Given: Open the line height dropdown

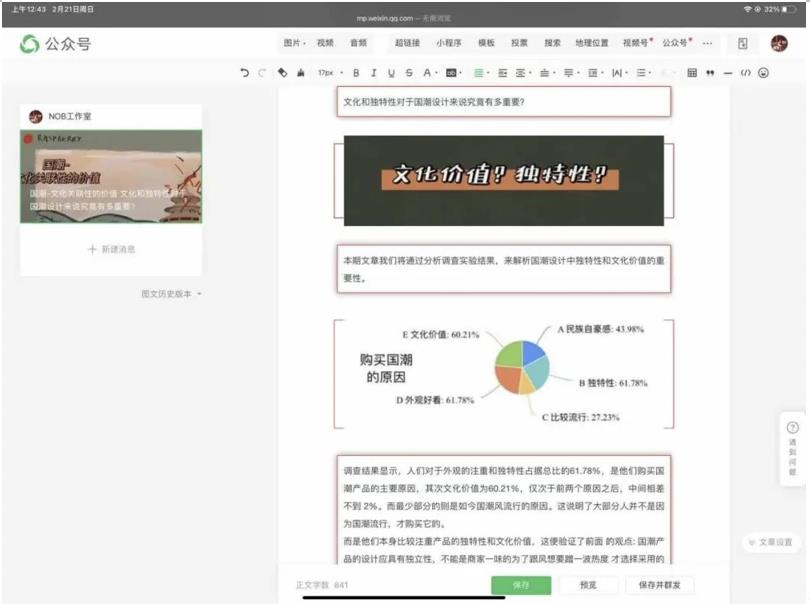Looking at the screenshot, I should point(596,73).
